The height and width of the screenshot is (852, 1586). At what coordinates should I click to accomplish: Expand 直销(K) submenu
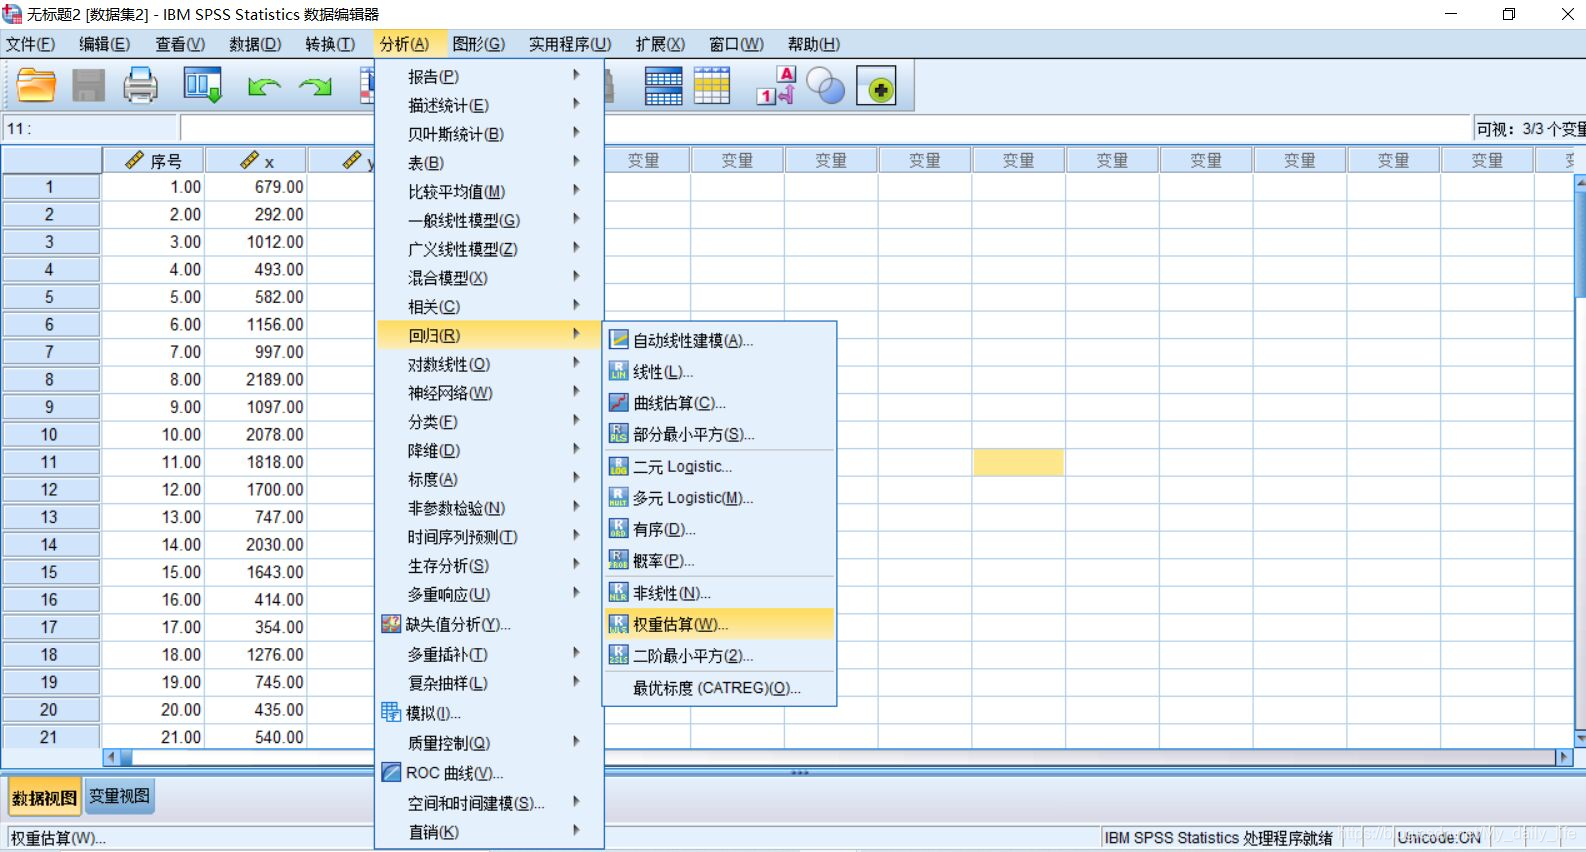tap(489, 832)
